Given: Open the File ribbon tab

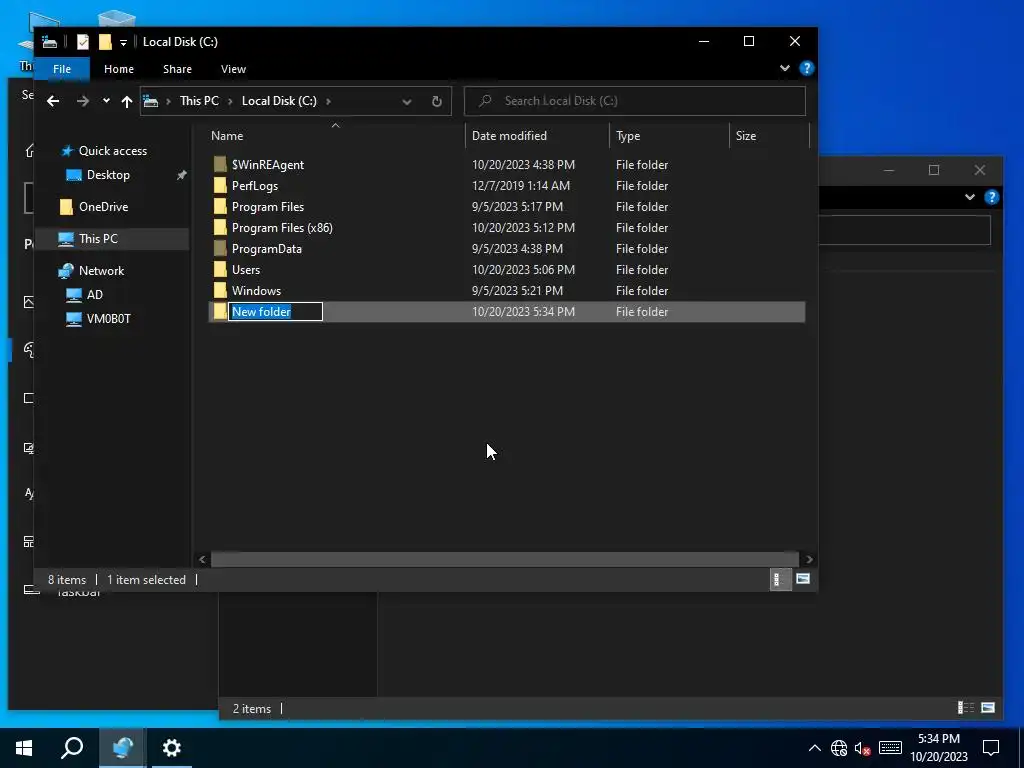Looking at the screenshot, I should coord(62,69).
